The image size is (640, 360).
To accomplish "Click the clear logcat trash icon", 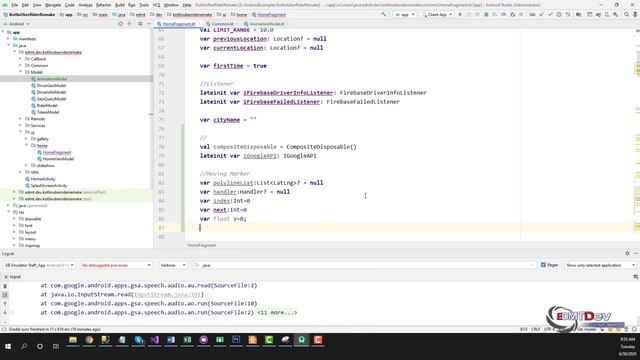I will point(5,286).
